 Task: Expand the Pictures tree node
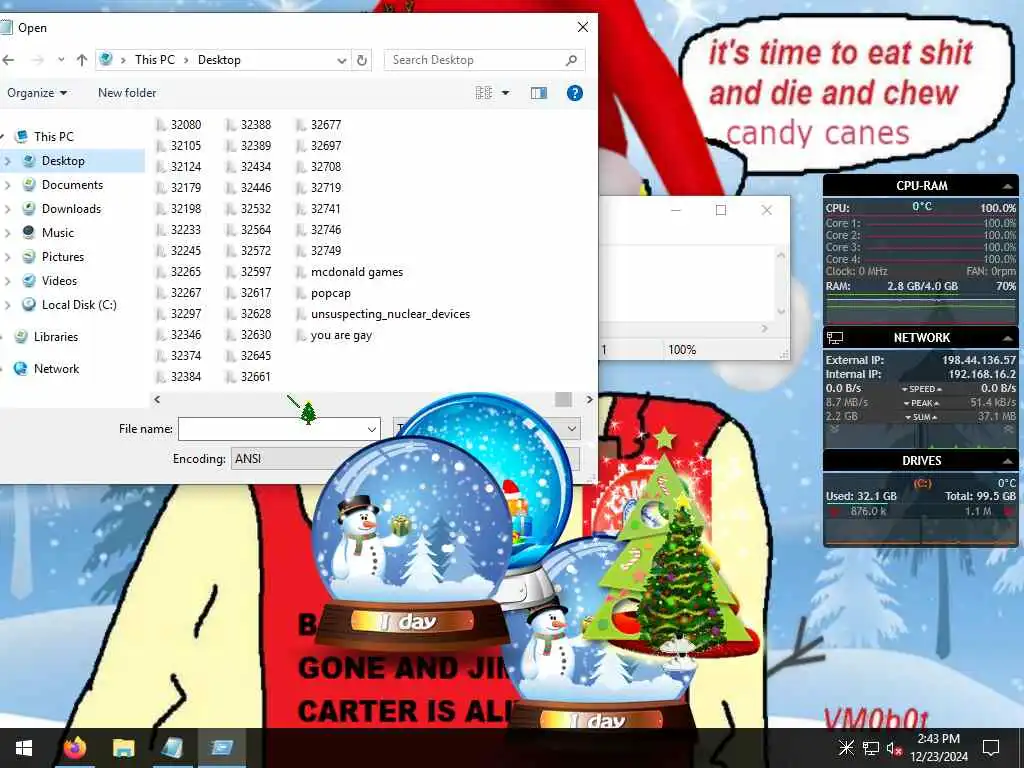click(8, 257)
